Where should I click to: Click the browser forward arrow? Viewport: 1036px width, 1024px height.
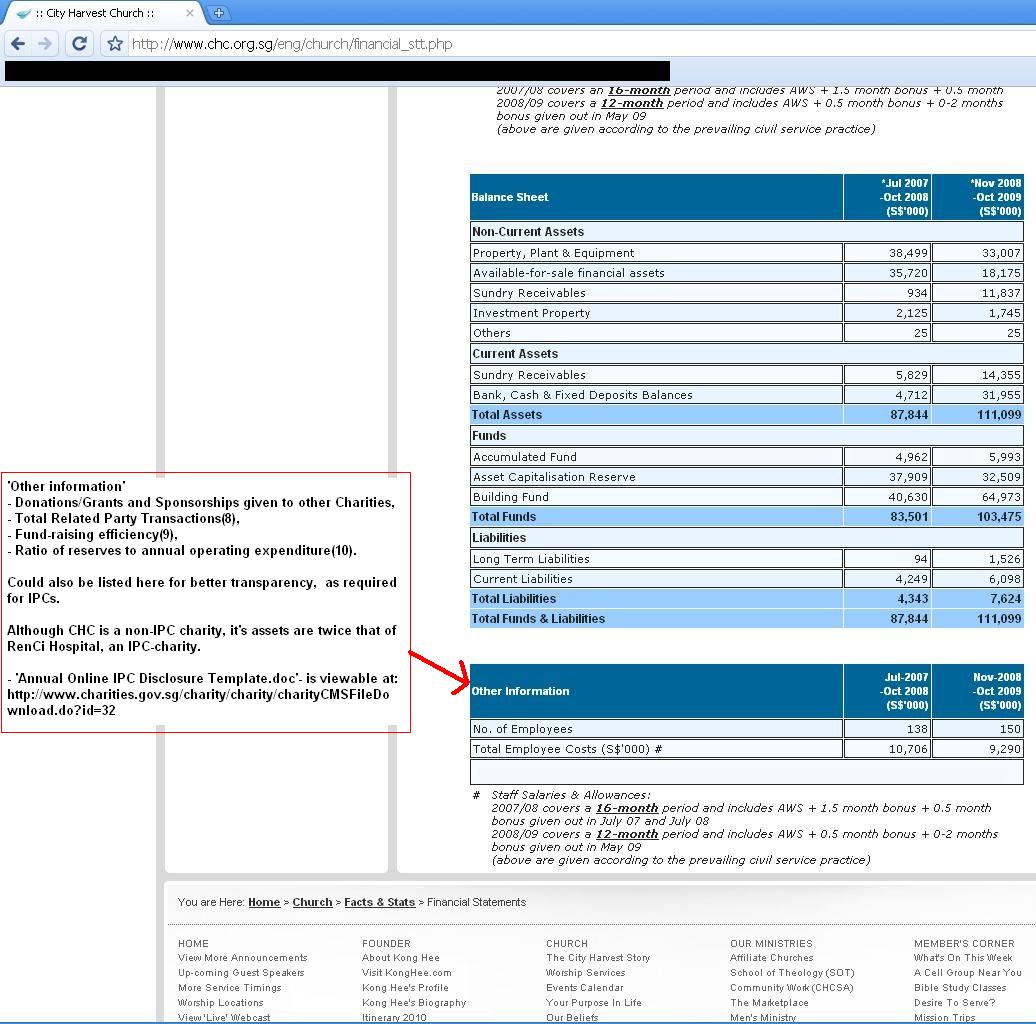[x=46, y=44]
